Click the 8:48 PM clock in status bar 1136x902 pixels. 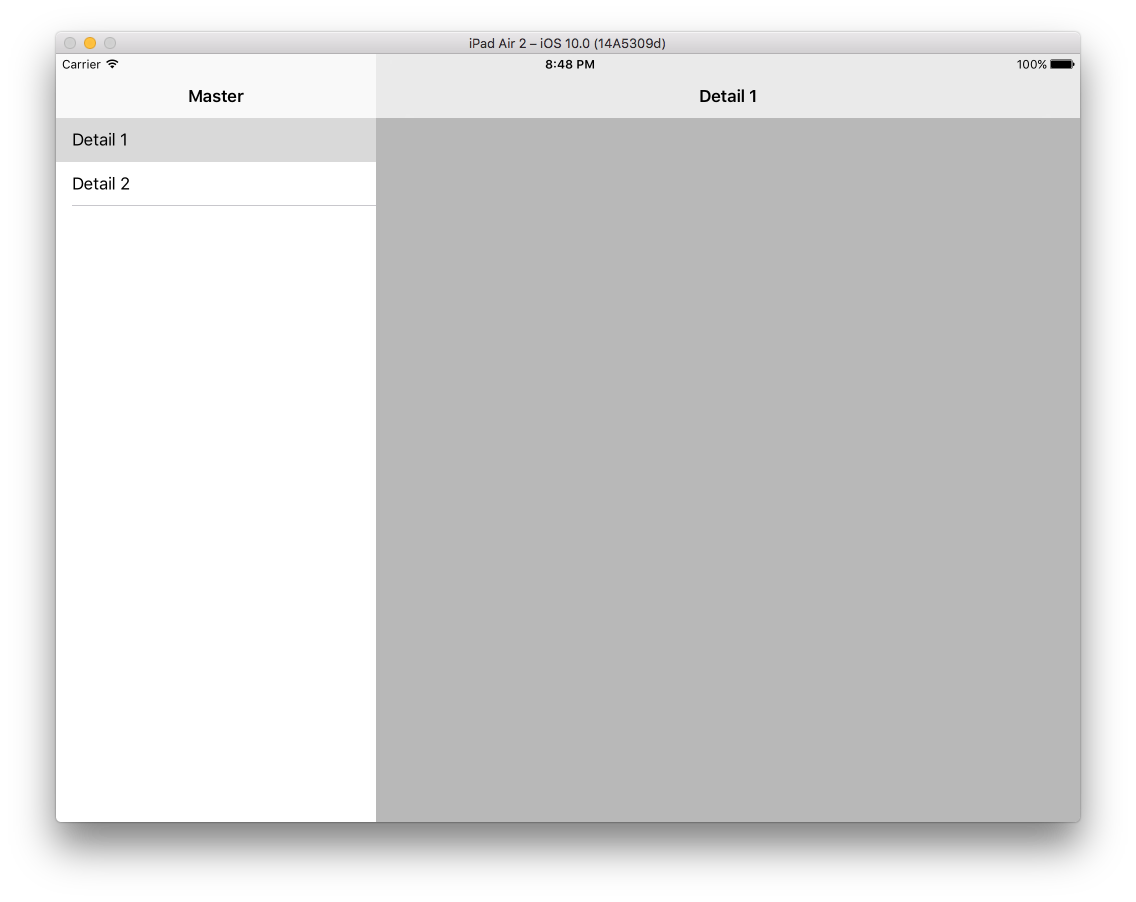[569, 64]
